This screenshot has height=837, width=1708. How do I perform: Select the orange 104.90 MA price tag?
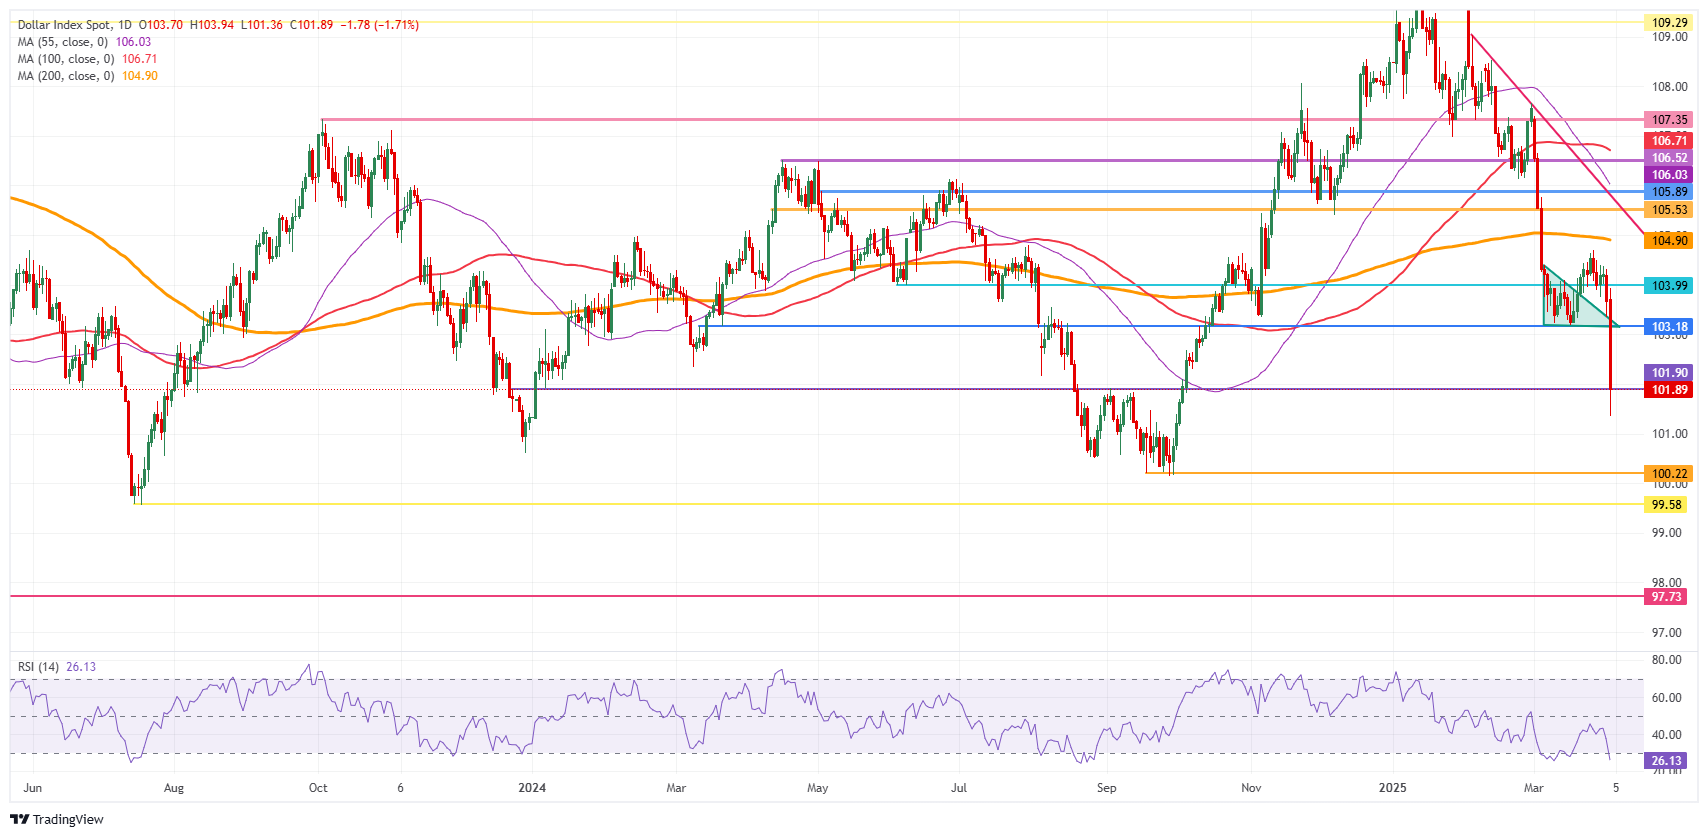pos(1668,241)
